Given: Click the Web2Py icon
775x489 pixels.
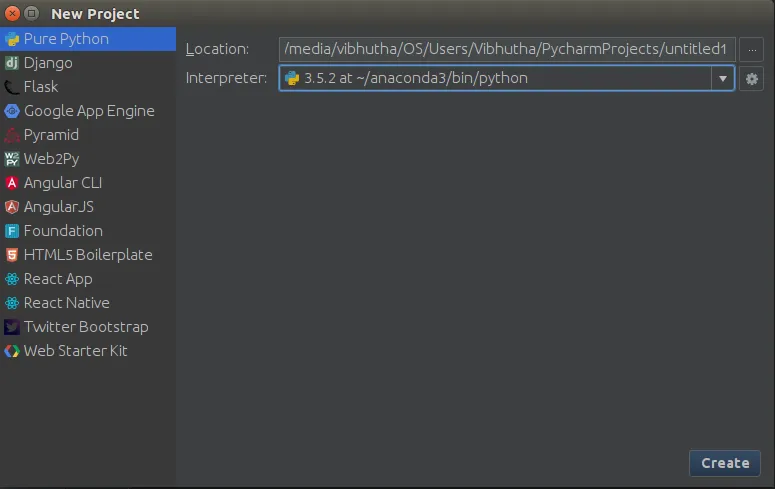Looking at the screenshot, I should pyautogui.click(x=12, y=159).
